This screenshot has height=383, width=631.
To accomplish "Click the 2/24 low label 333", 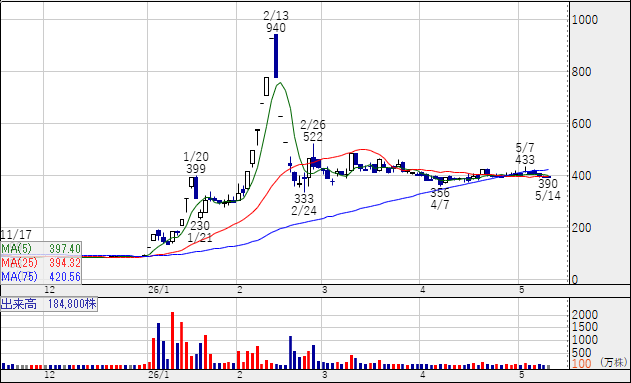I will coord(303,198).
